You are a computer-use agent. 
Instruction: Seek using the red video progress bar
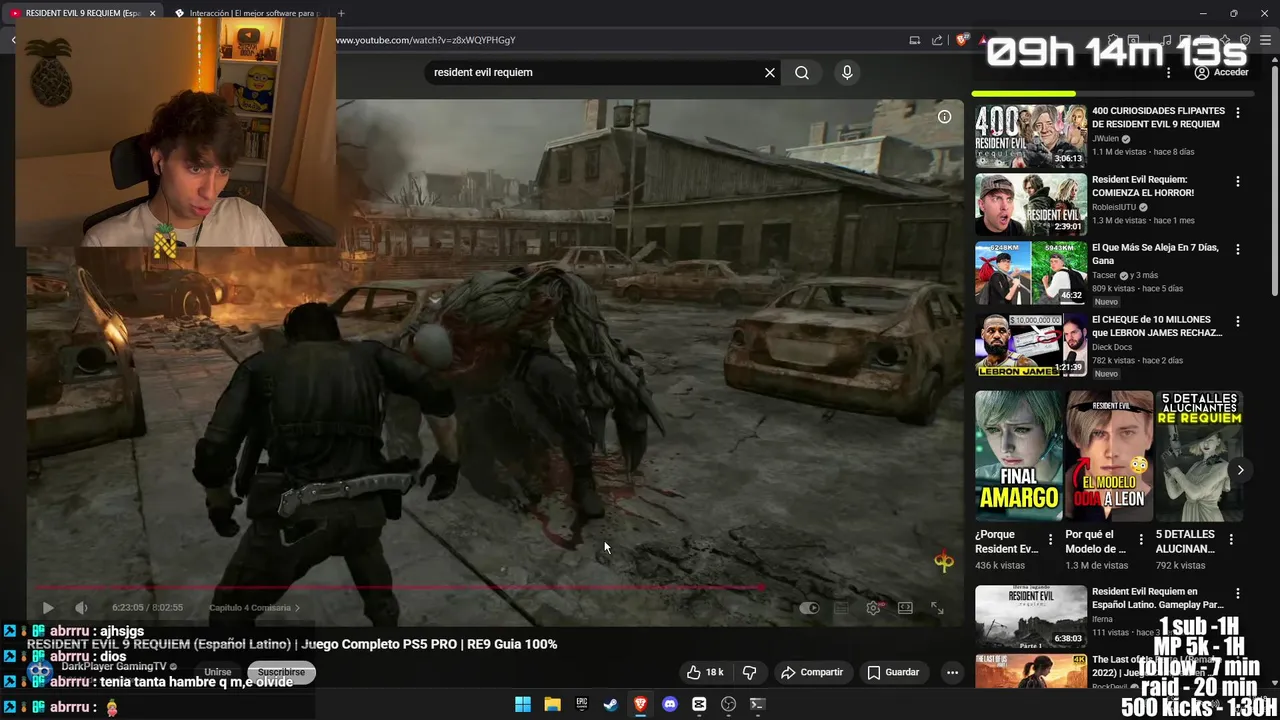pyautogui.click(x=400, y=588)
